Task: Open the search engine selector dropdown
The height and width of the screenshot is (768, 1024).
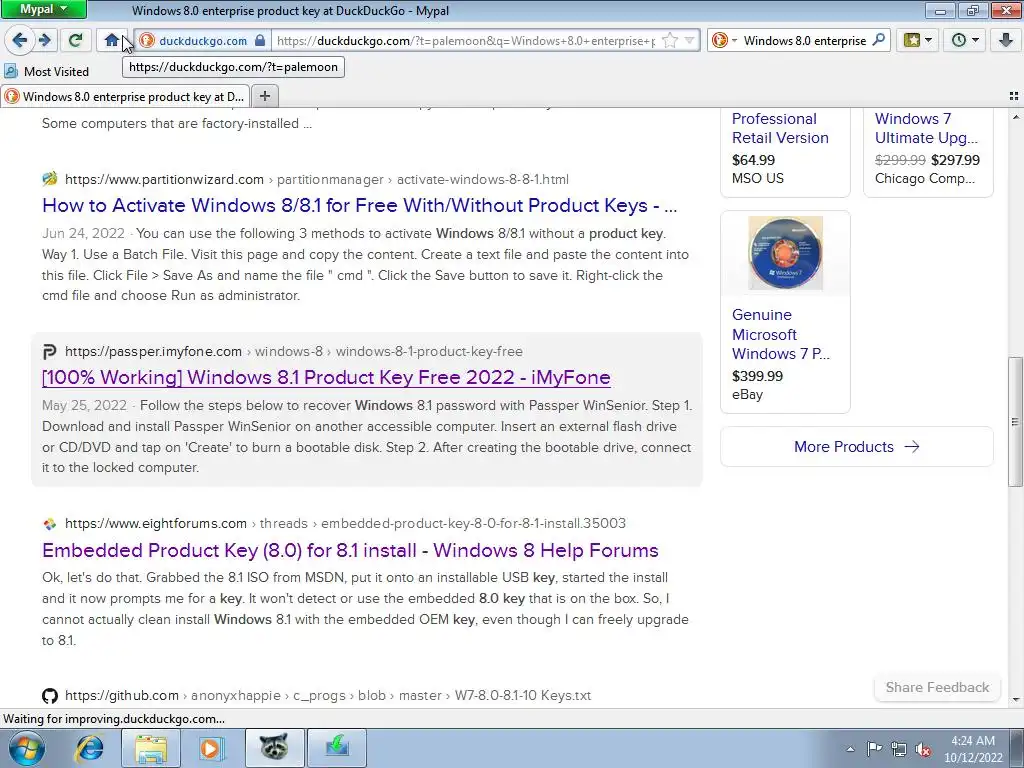Action: 724,40
